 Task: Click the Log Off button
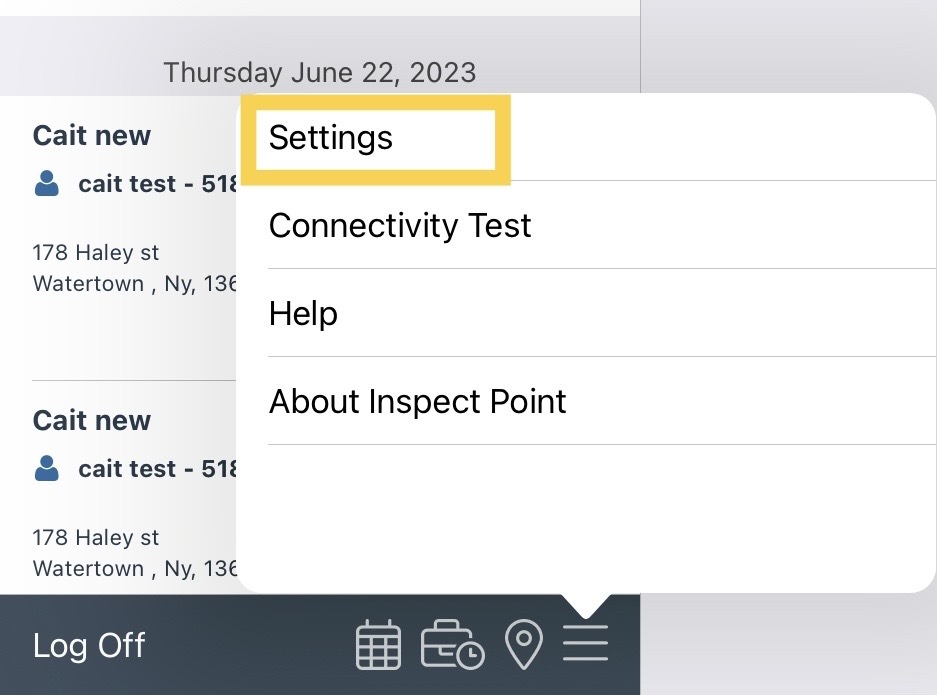pyautogui.click(x=88, y=646)
